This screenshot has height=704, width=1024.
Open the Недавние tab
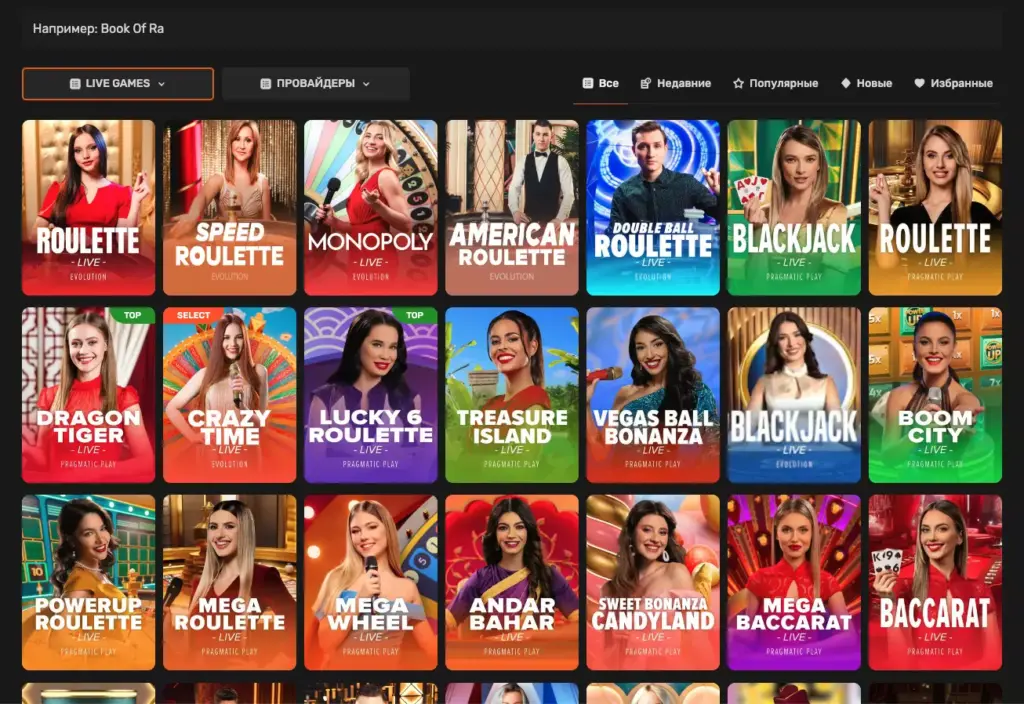click(x=684, y=84)
